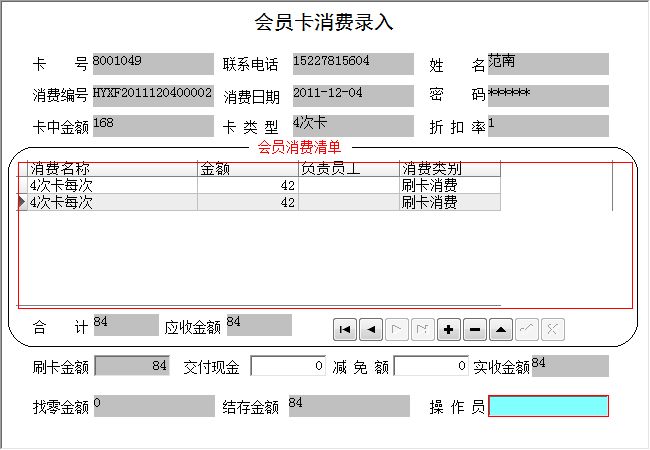Add a new consumption record with plus

click(449, 329)
